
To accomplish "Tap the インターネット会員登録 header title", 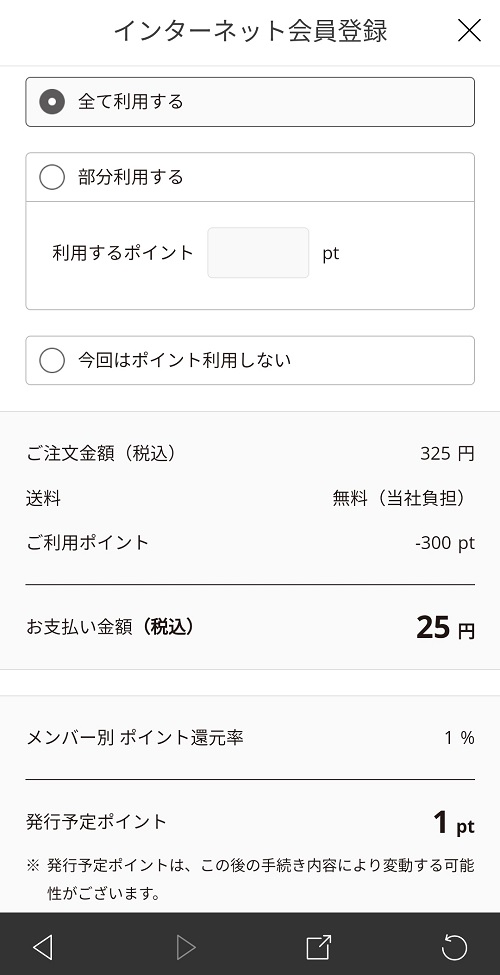I will pyautogui.click(x=251, y=30).
